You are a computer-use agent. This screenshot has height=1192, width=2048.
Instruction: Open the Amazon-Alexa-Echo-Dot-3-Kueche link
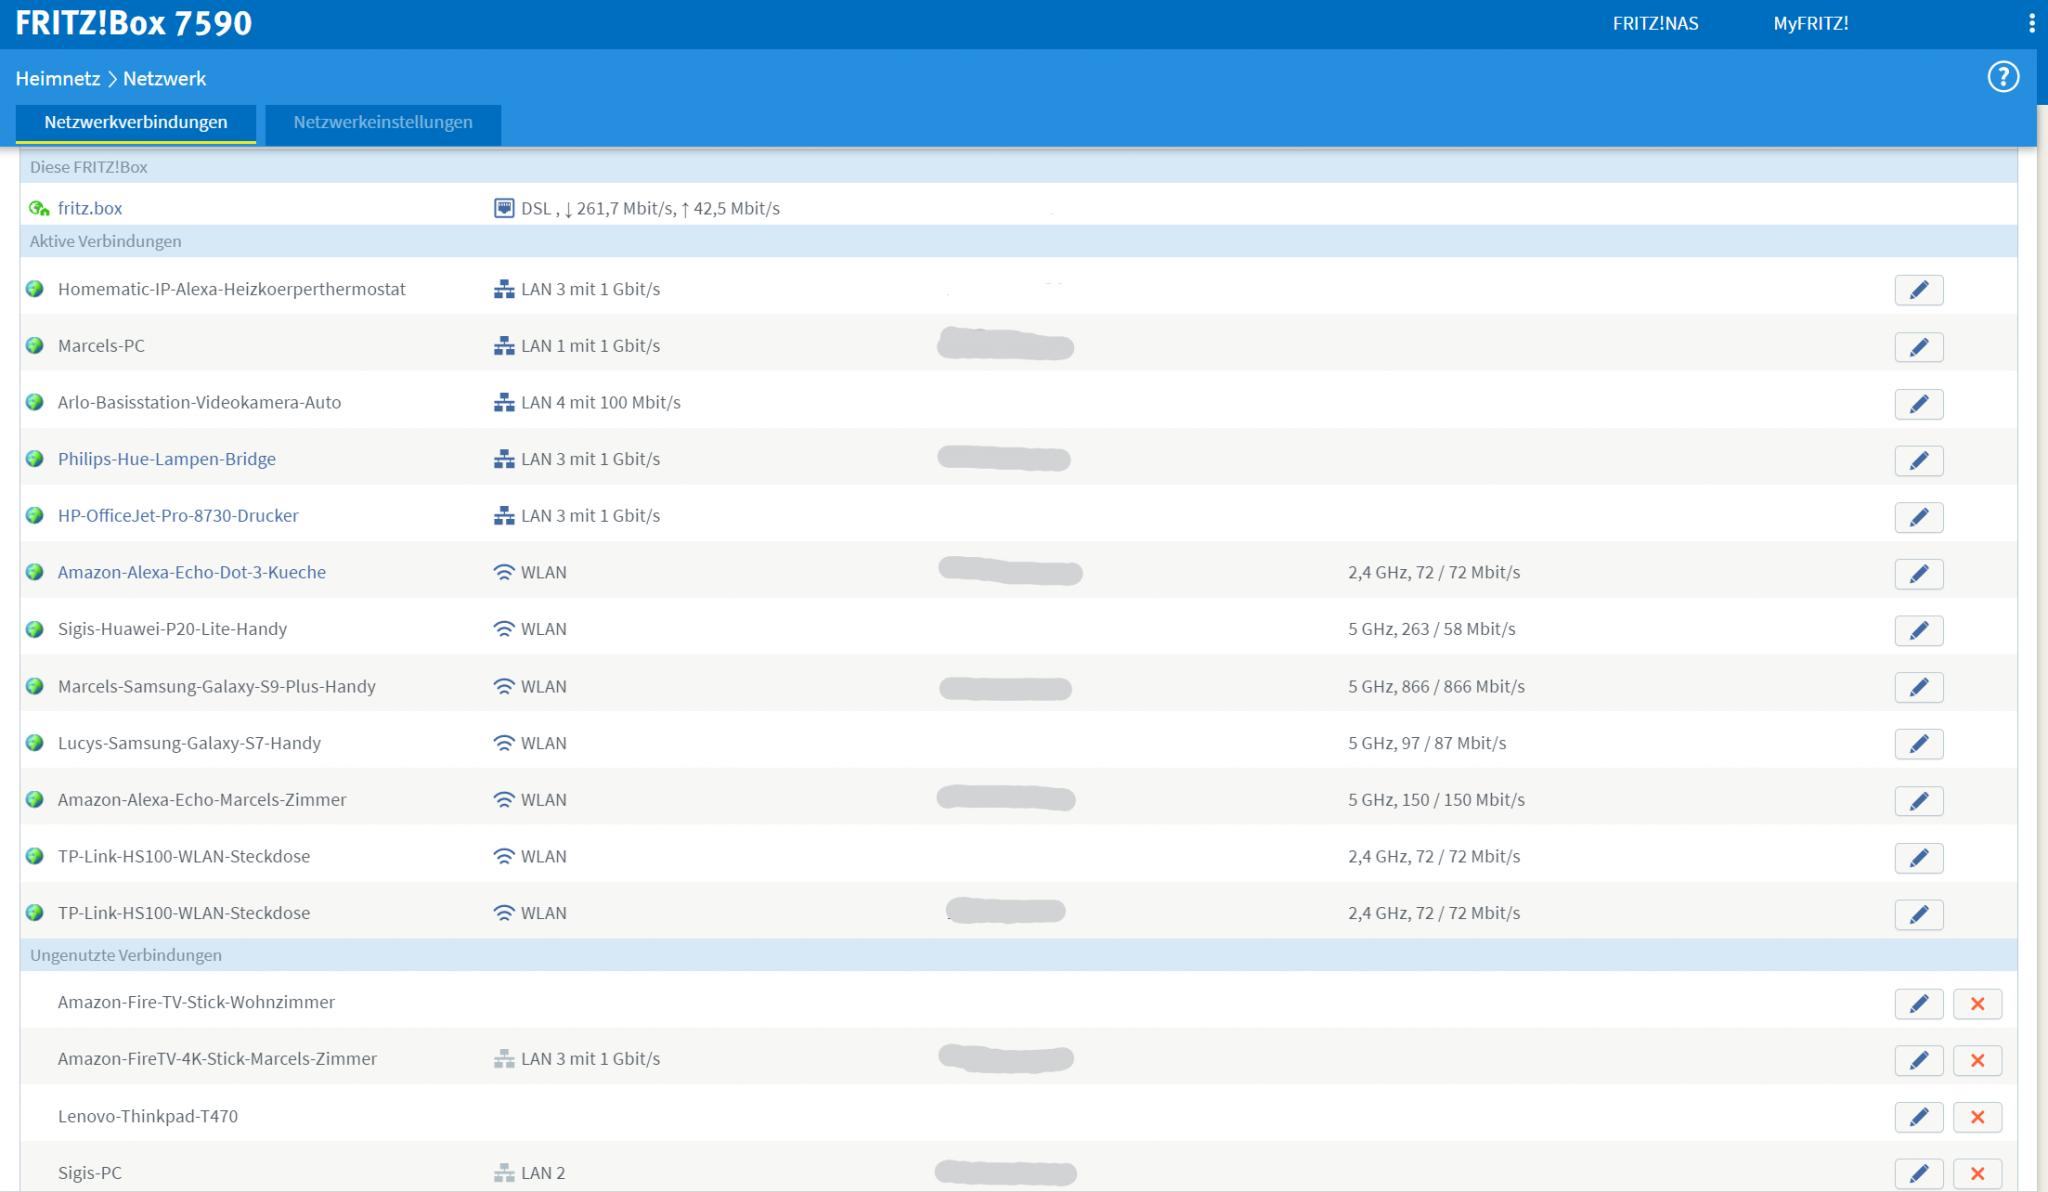pyautogui.click(x=192, y=572)
